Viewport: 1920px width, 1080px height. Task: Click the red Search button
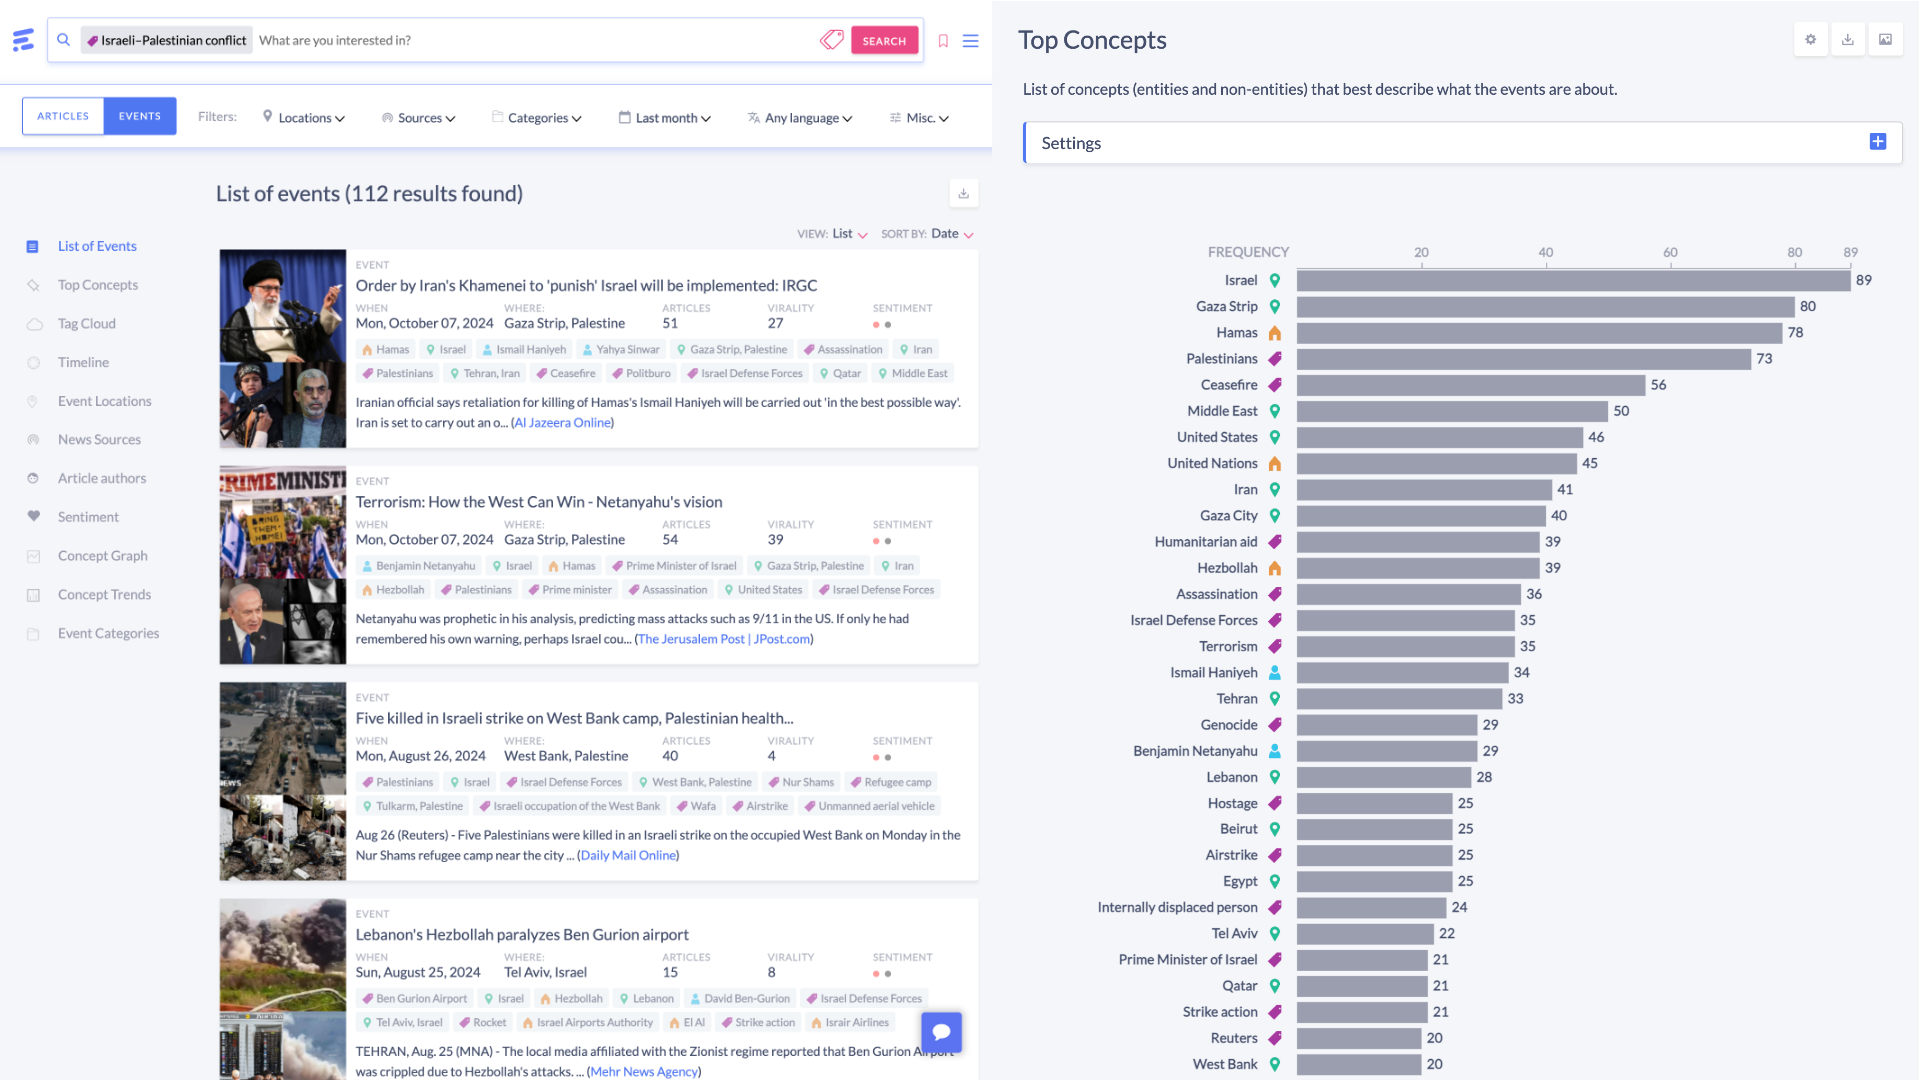point(884,41)
